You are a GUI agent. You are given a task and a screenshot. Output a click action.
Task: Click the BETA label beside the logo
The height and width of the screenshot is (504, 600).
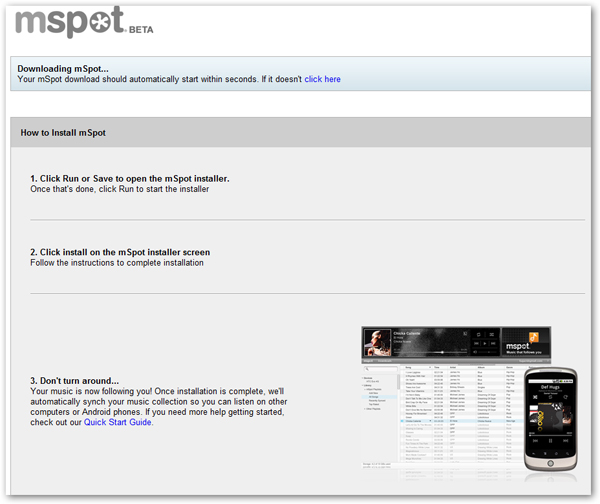click(140, 30)
